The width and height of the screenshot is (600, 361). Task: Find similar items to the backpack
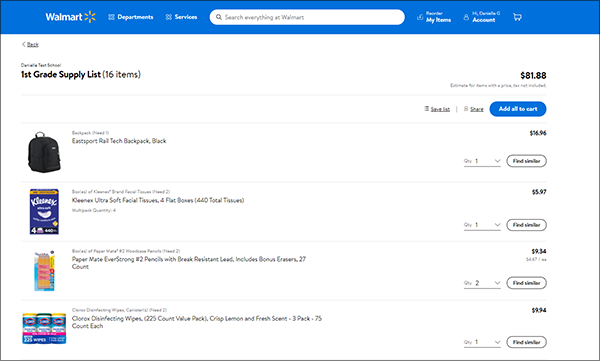click(x=527, y=161)
